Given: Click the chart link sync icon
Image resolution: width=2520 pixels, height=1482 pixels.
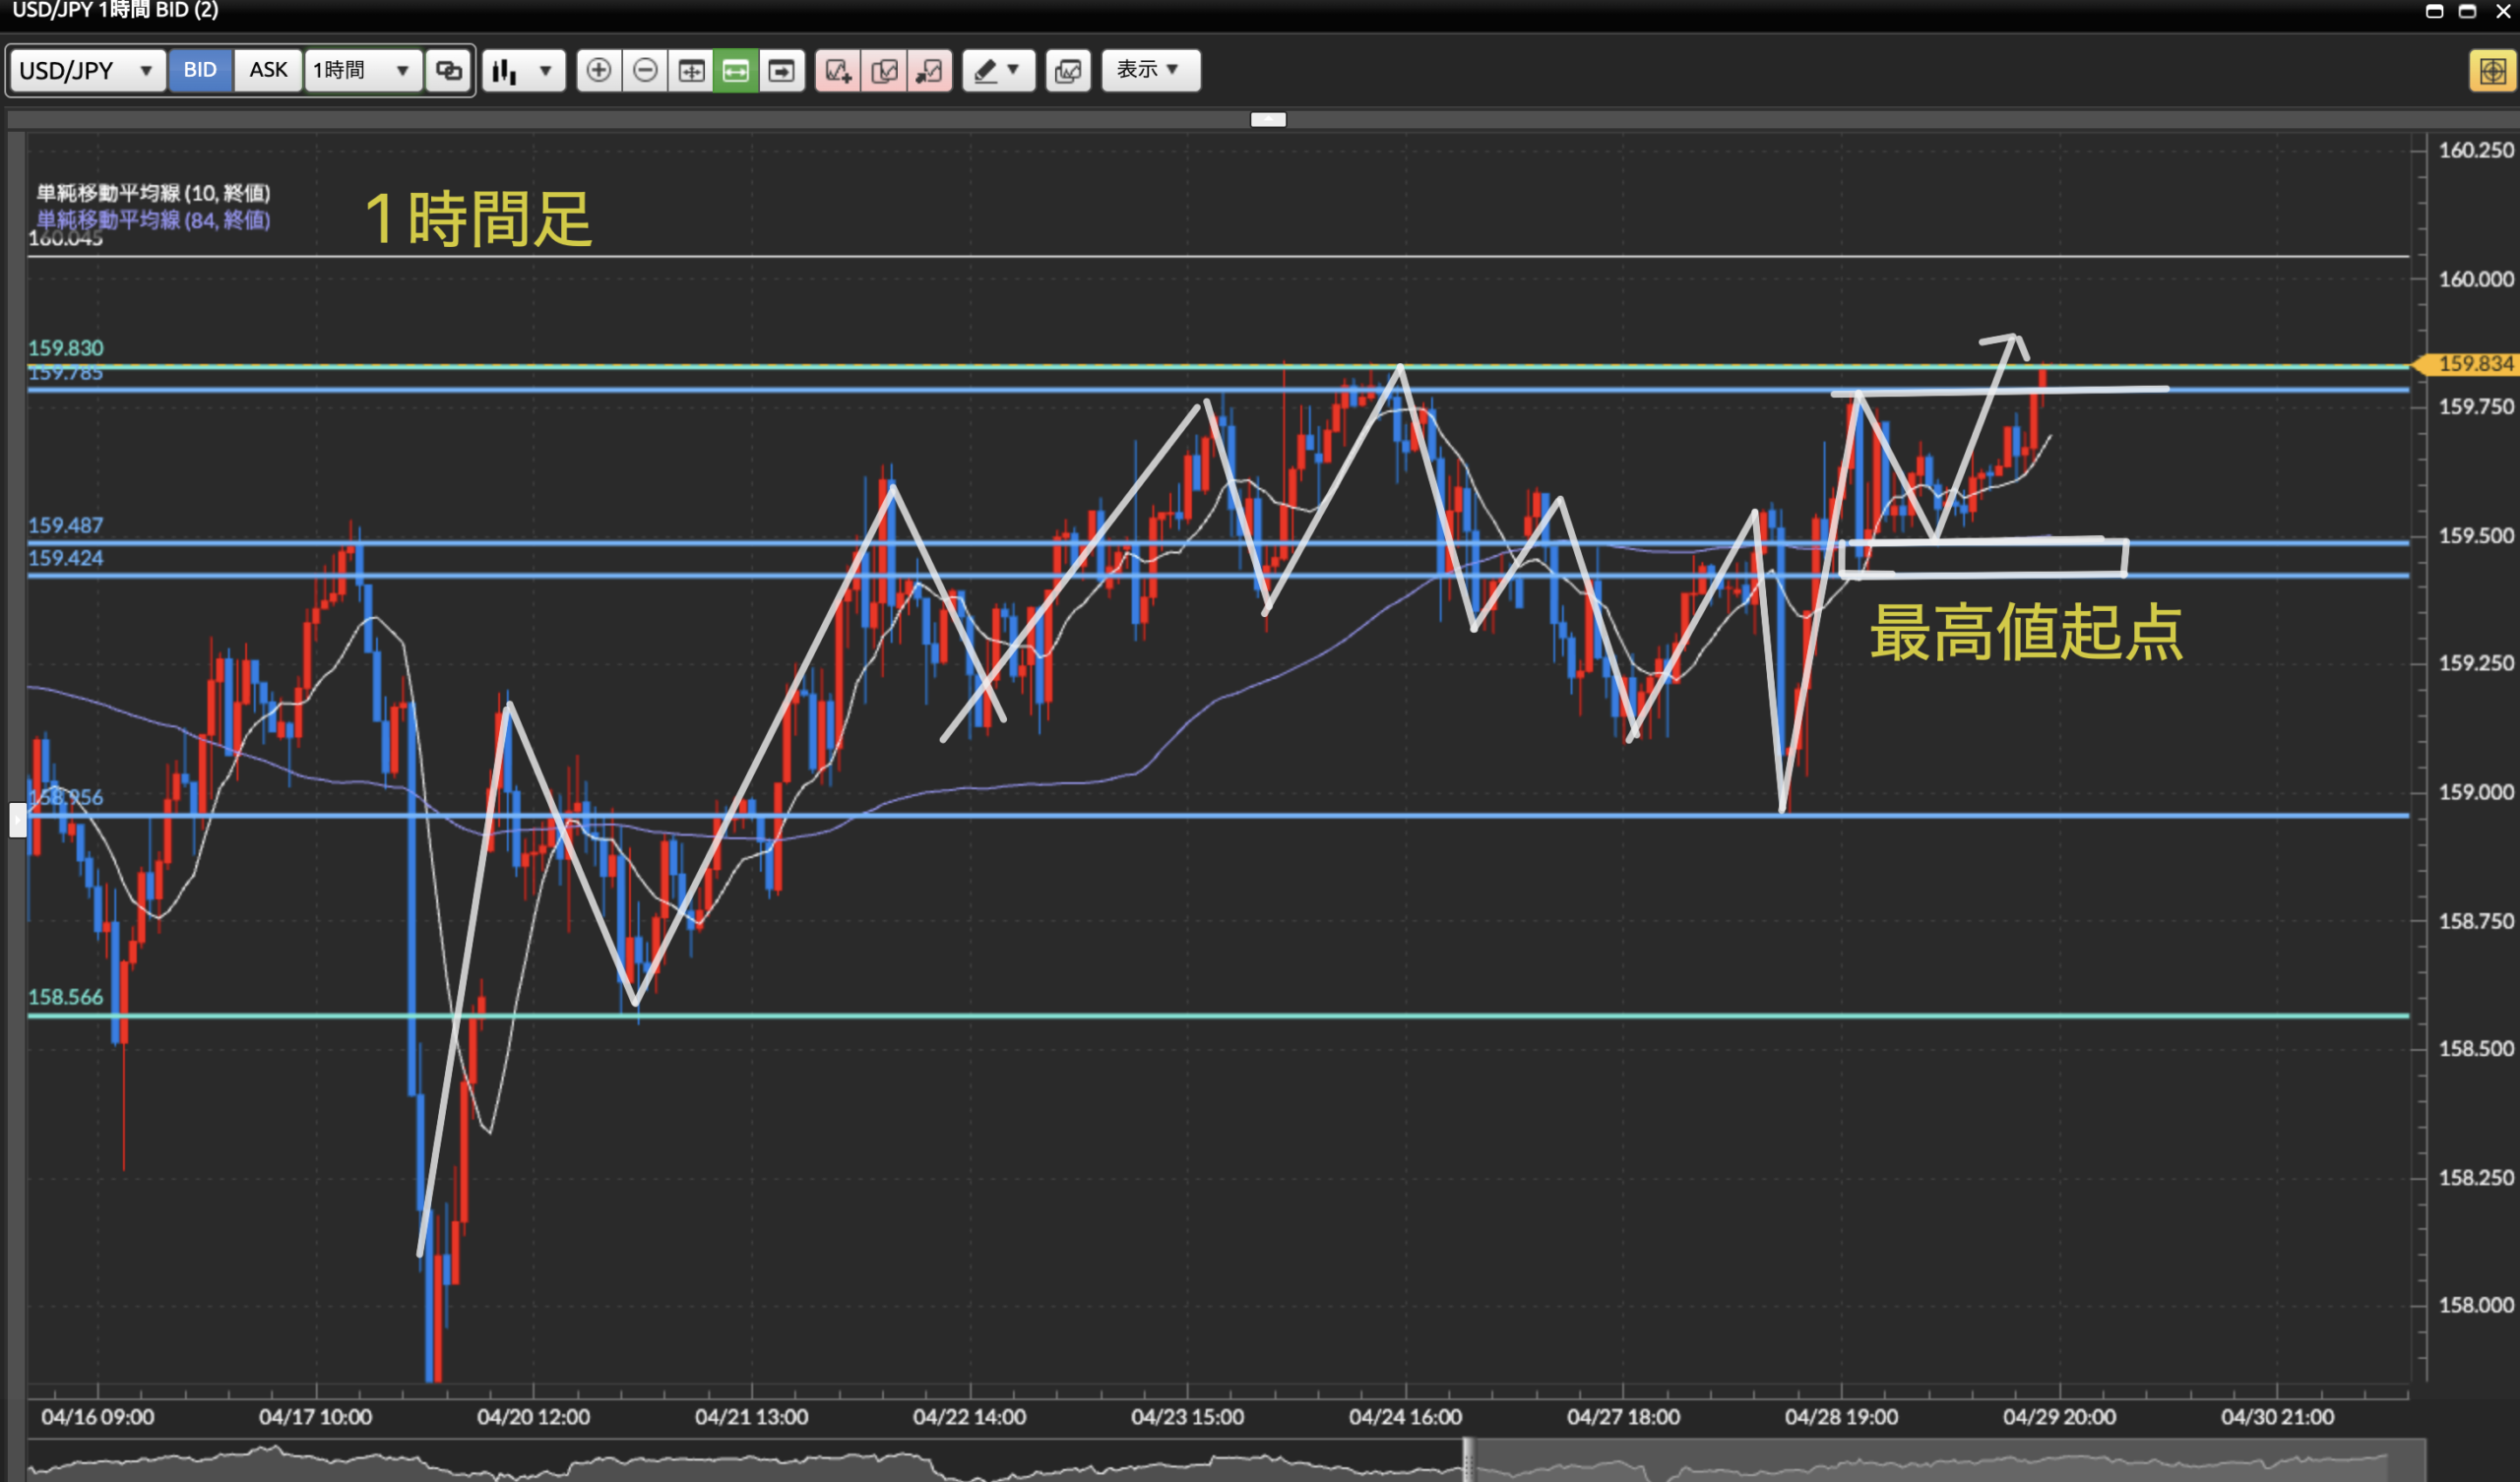Looking at the screenshot, I should (x=448, y=70).
